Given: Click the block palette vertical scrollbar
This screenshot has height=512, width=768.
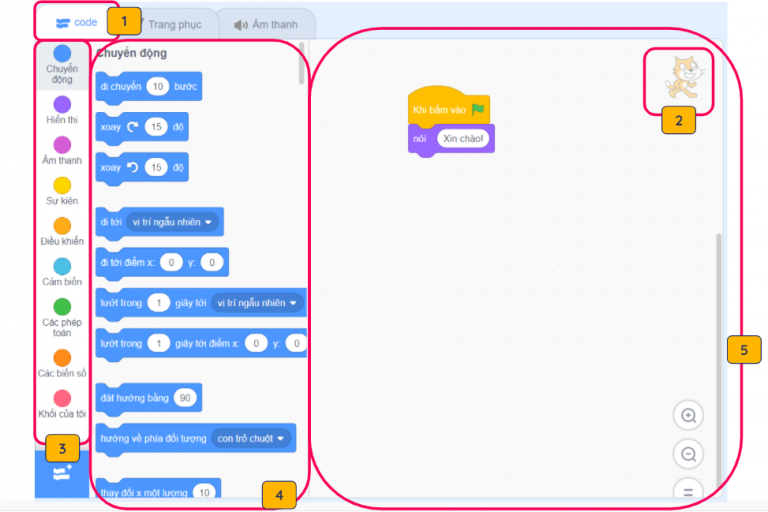Looking at the screenshot, I should (x=302, y=65).
